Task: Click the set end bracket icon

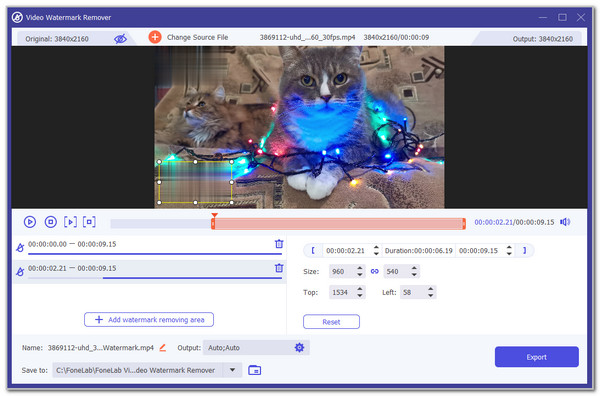Action: point(524,250)
